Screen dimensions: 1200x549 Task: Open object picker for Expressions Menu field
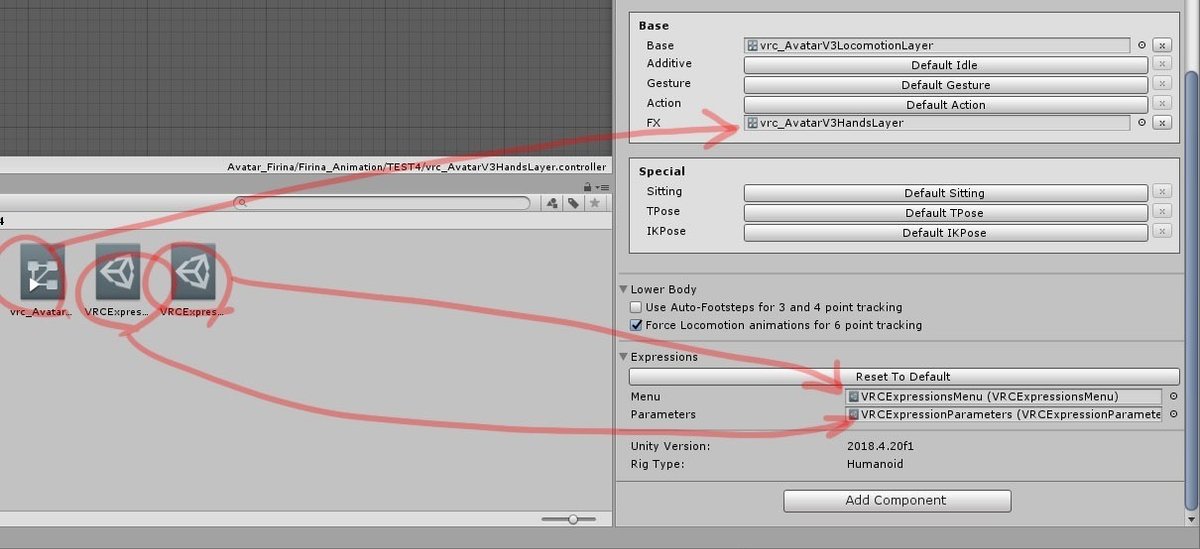[x=1173, y=396]
